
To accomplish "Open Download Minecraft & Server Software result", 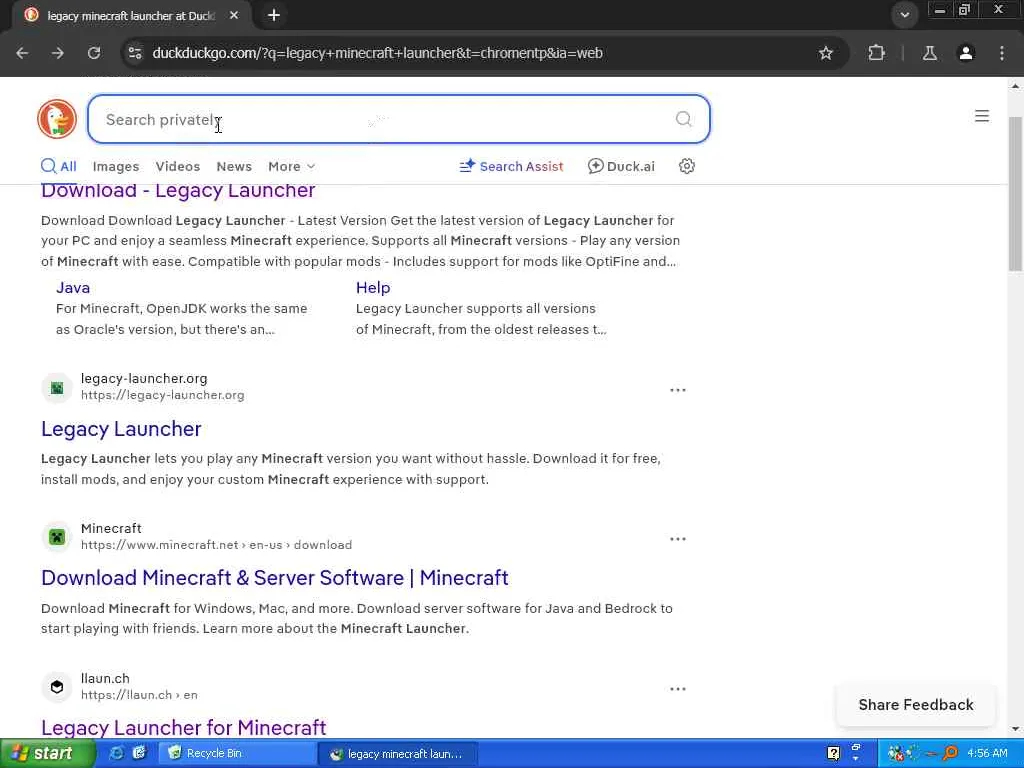I will (x=274, y=577).
